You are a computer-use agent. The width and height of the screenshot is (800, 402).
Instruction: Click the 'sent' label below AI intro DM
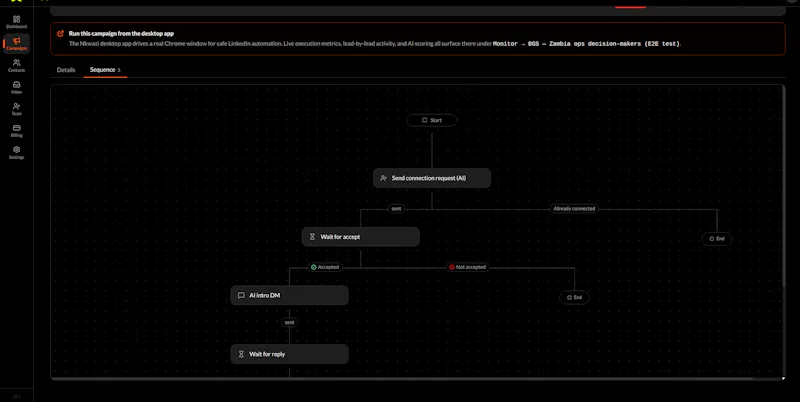pos(289,322)
